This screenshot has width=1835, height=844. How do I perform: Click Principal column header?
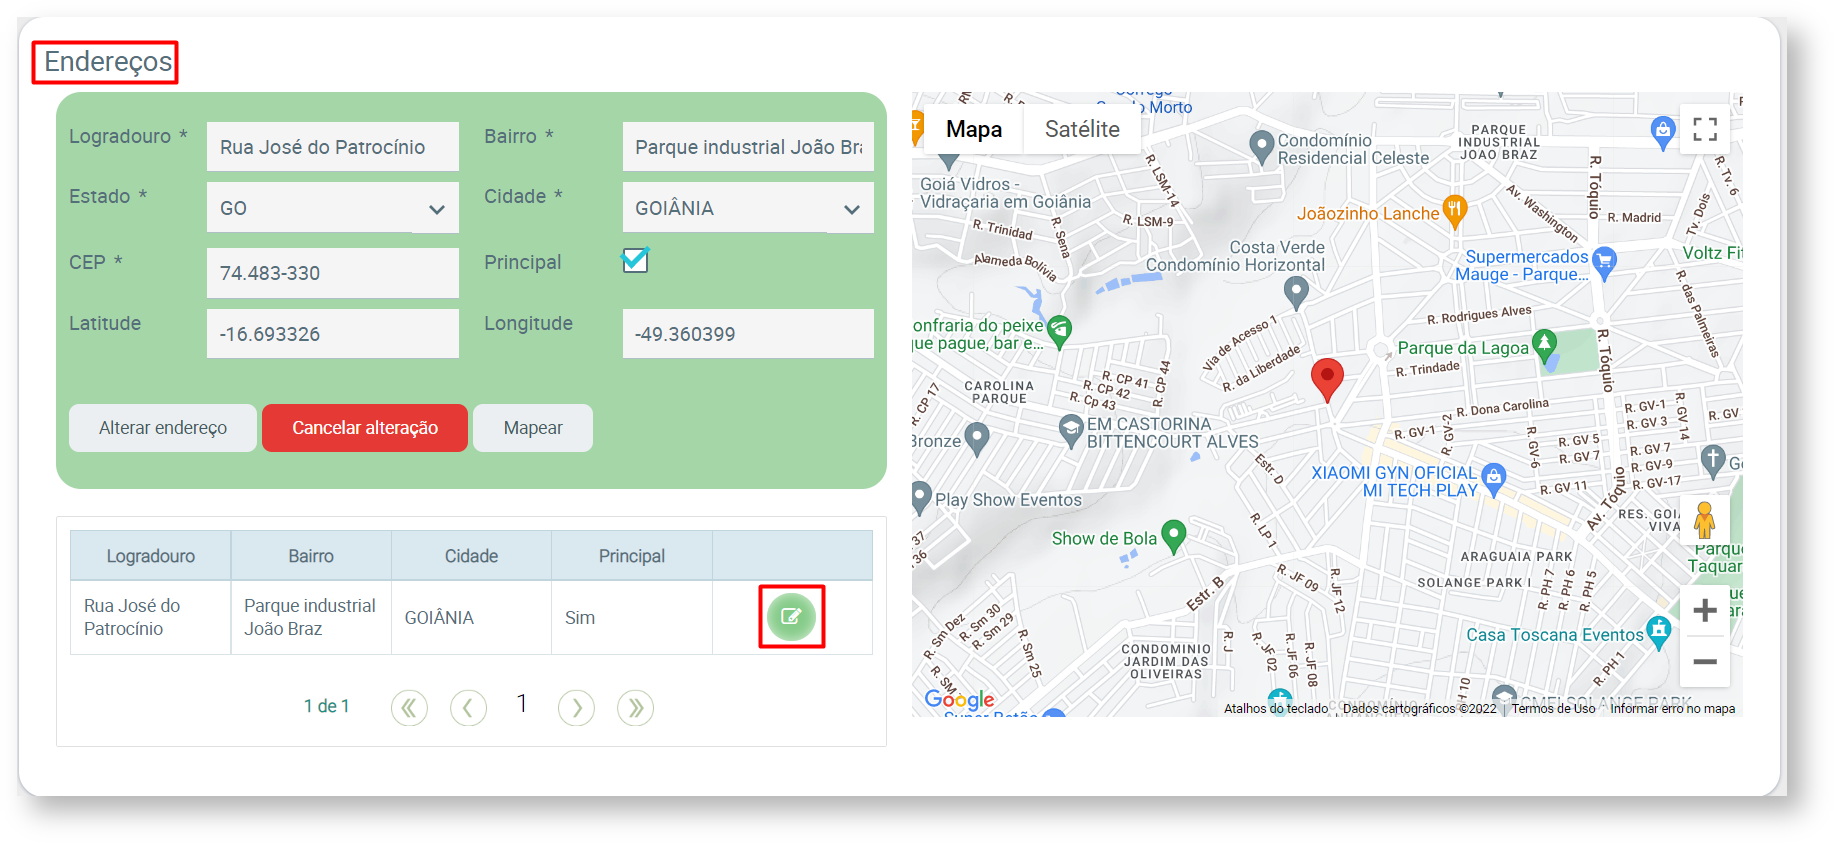click(632, 556)
